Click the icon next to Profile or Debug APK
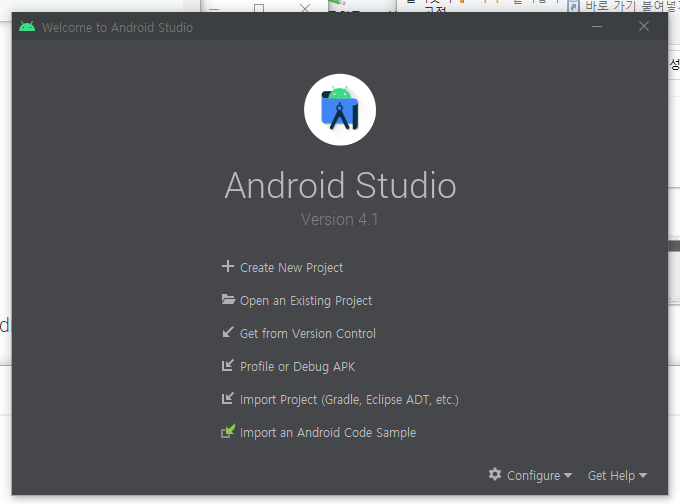The width and height of the screenshot is (680, 504). pos(228,366)
